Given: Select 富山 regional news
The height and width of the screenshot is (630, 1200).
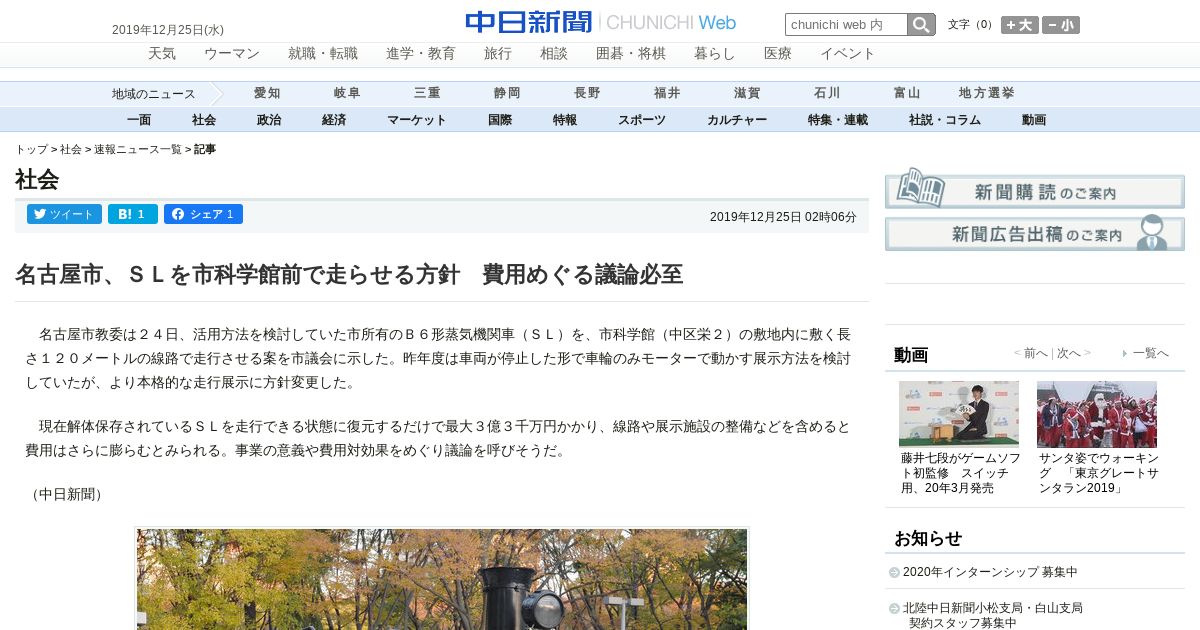Looking at the screenshot, I should 907,93.
